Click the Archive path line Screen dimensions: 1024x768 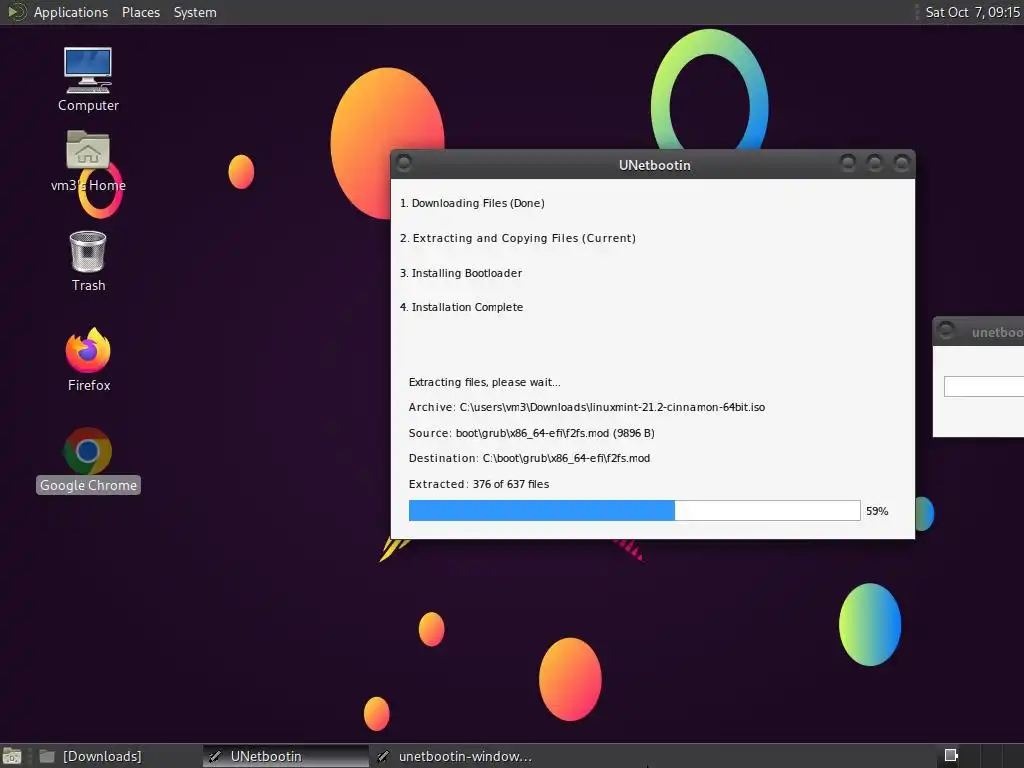[x=587, y=407]
